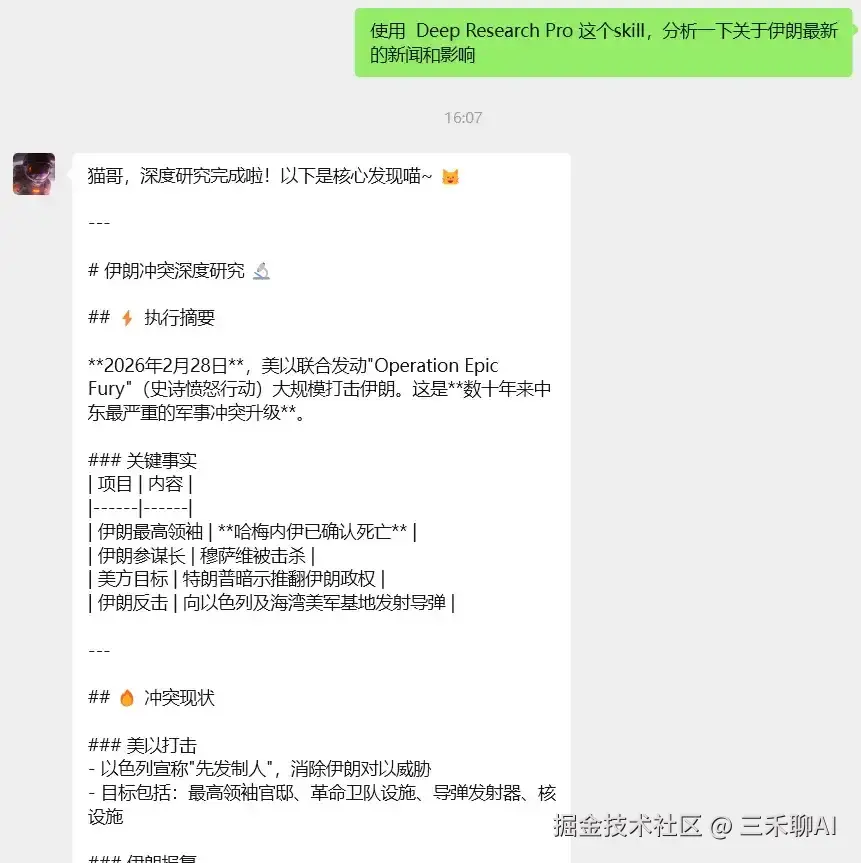Image resolution: width=861 pixels, height=863 pixels.
Task: Click the 美方目标 table row
Action: (x=237, y=579)
